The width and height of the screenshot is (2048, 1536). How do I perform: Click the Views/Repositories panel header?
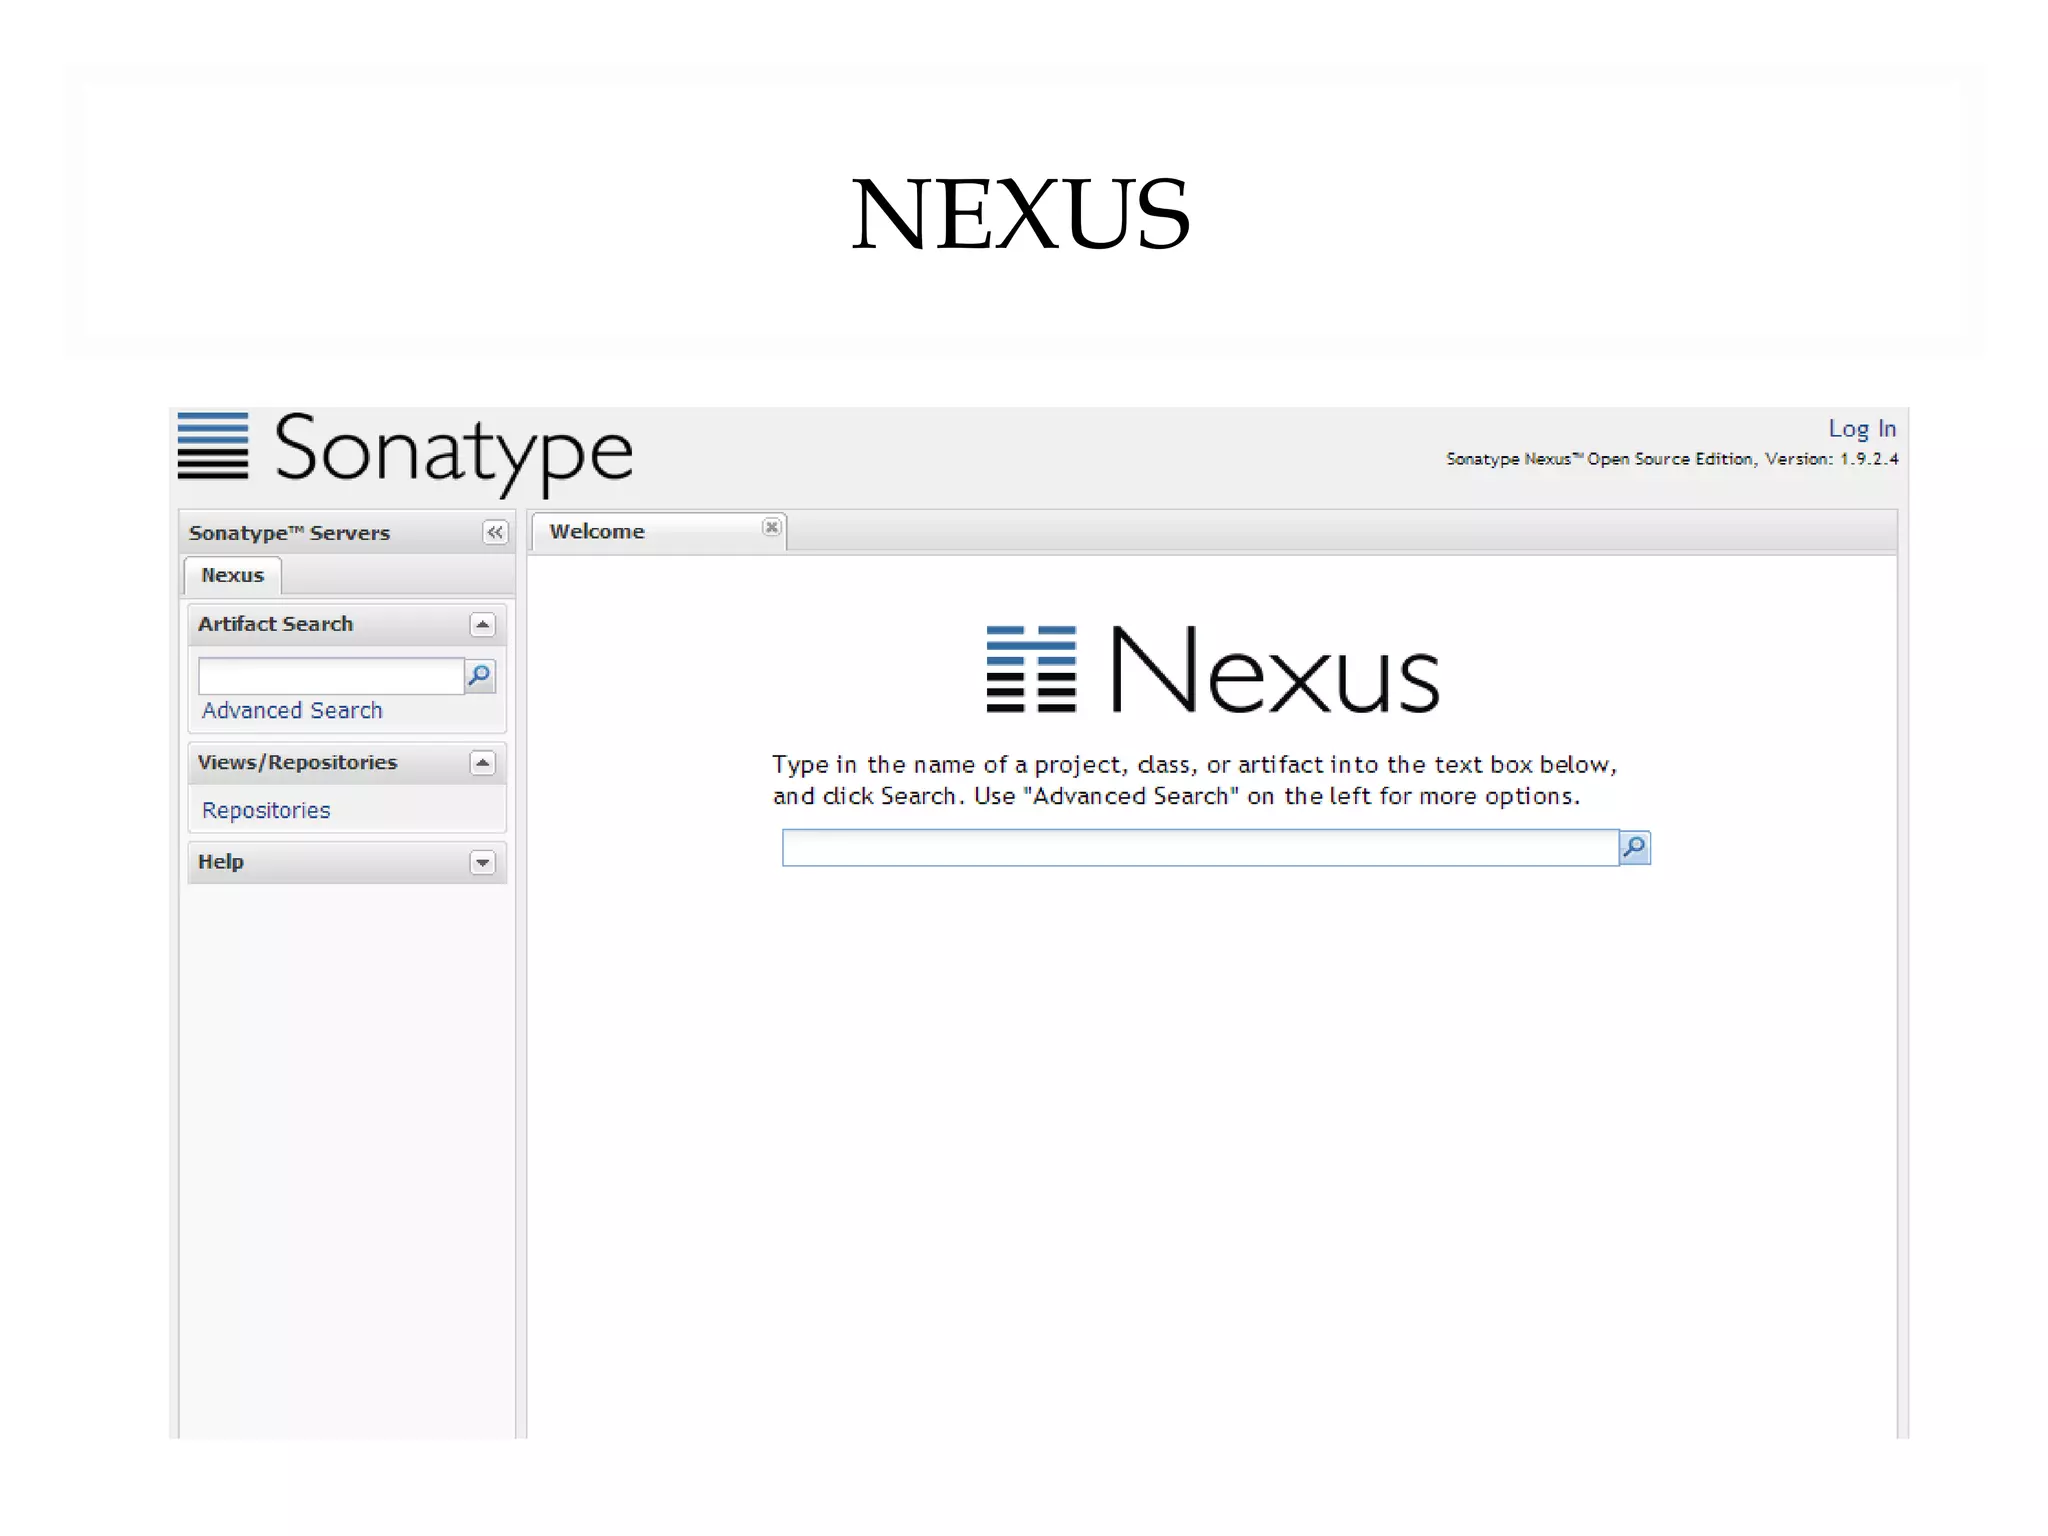click(346, 763)
